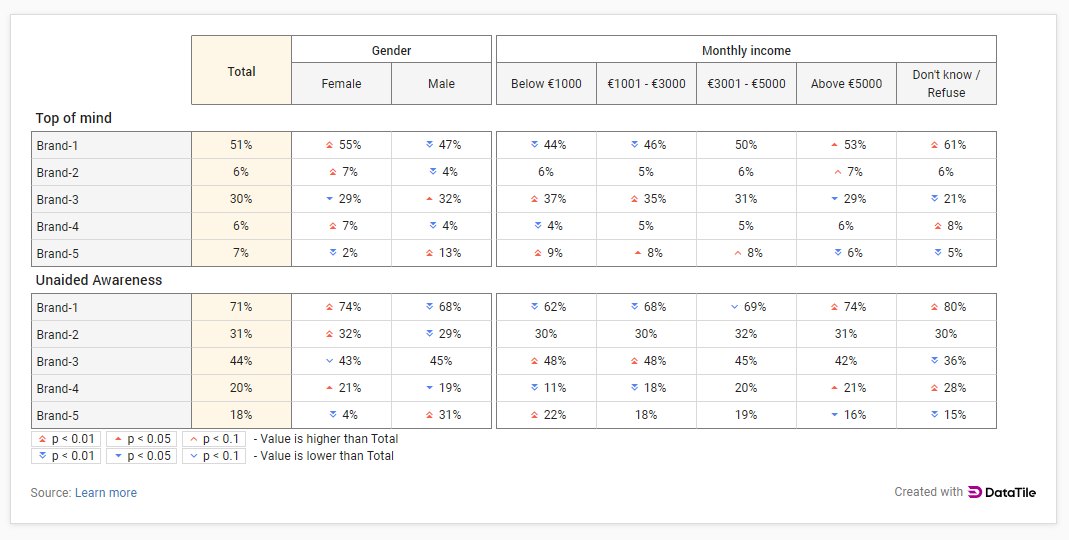Screen dimensions: 1069x540
Task: Click the Unaided Awareness section heading
Action: [99, 281]
